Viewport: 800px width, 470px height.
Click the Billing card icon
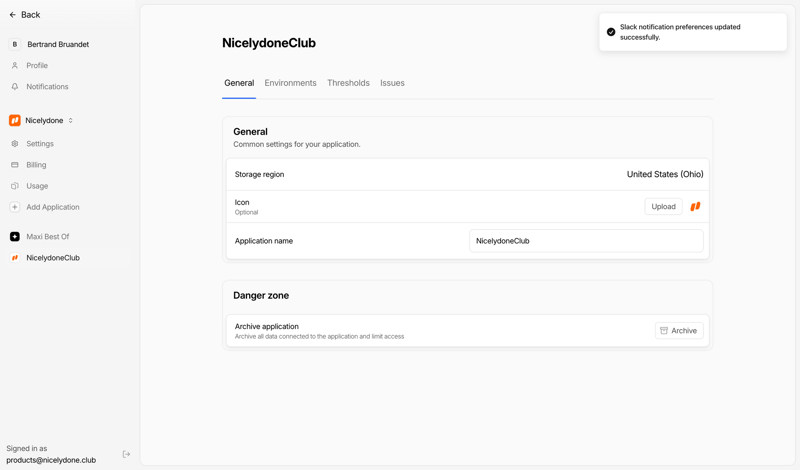(15, 165)
